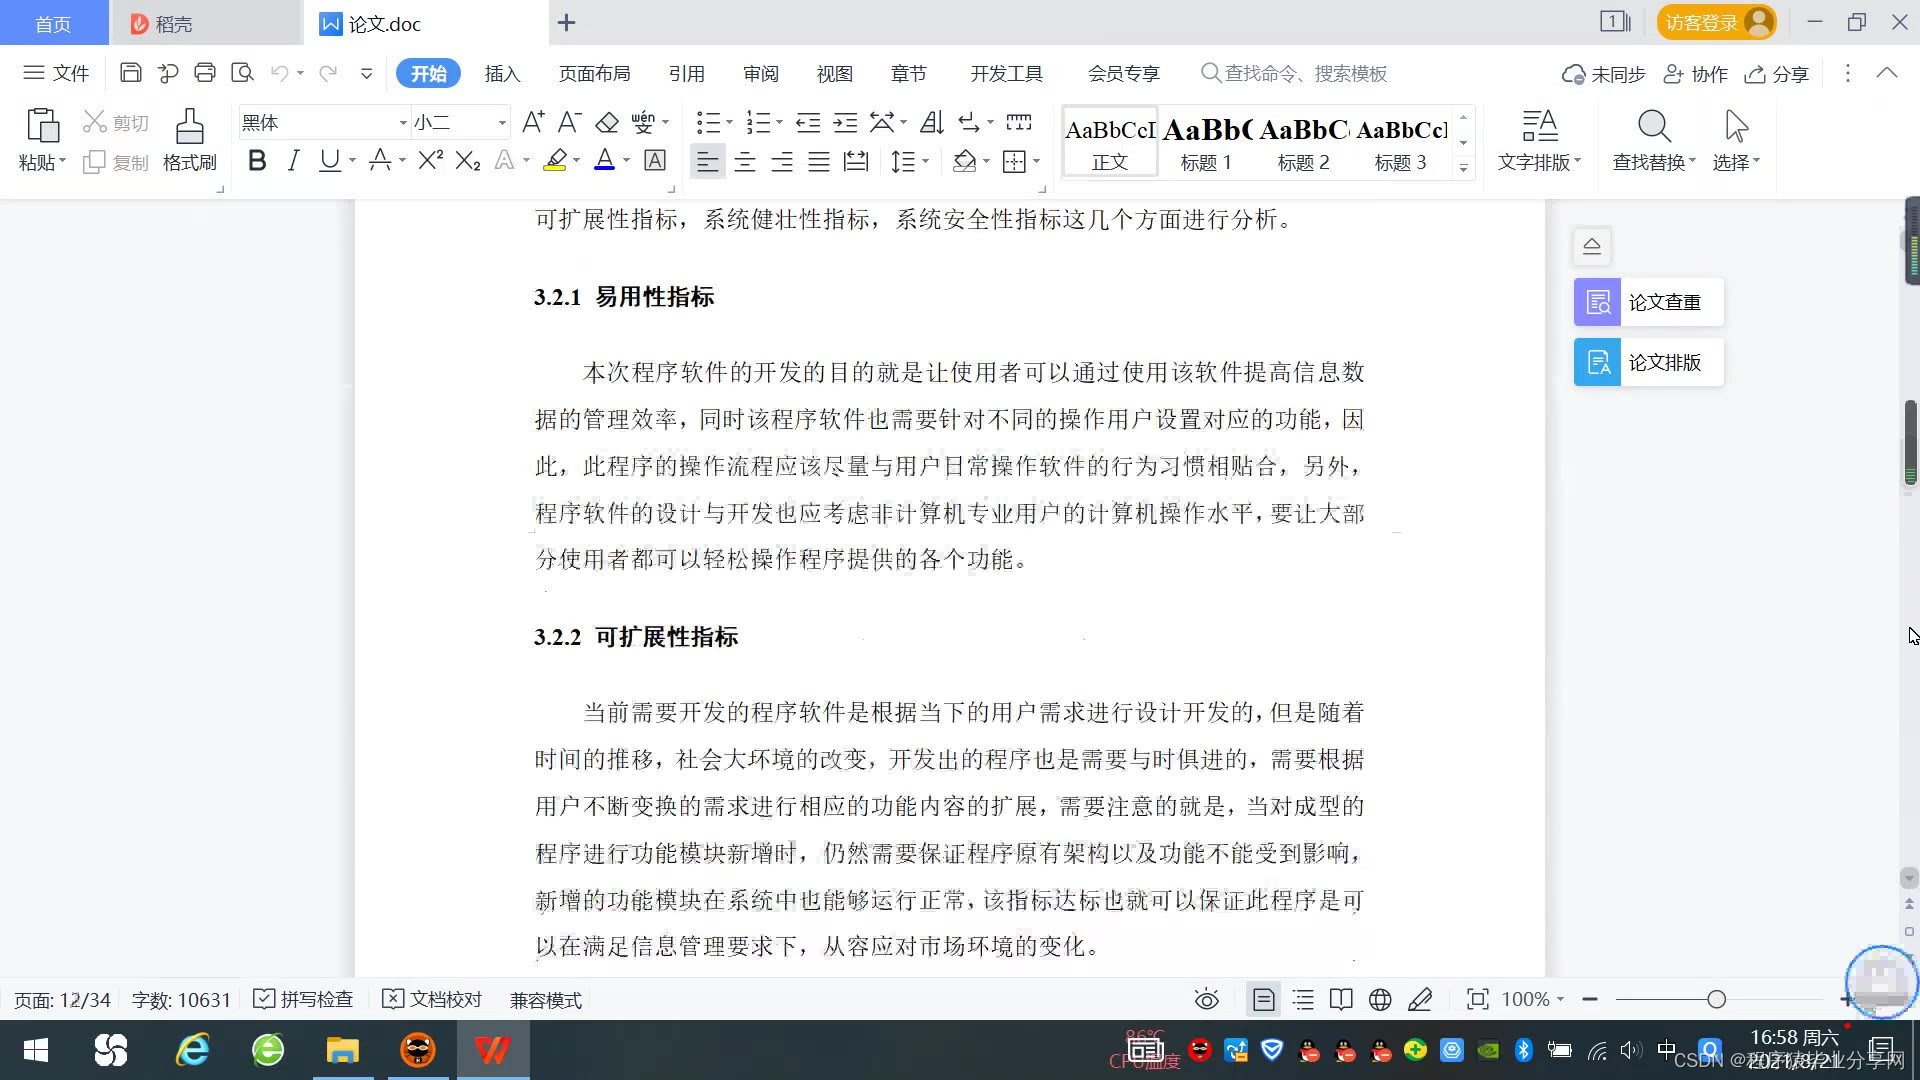This screenshot has width=1920, height=1080.
Task: Open the 100% zoom level dropdown
Action: 1533,1000
